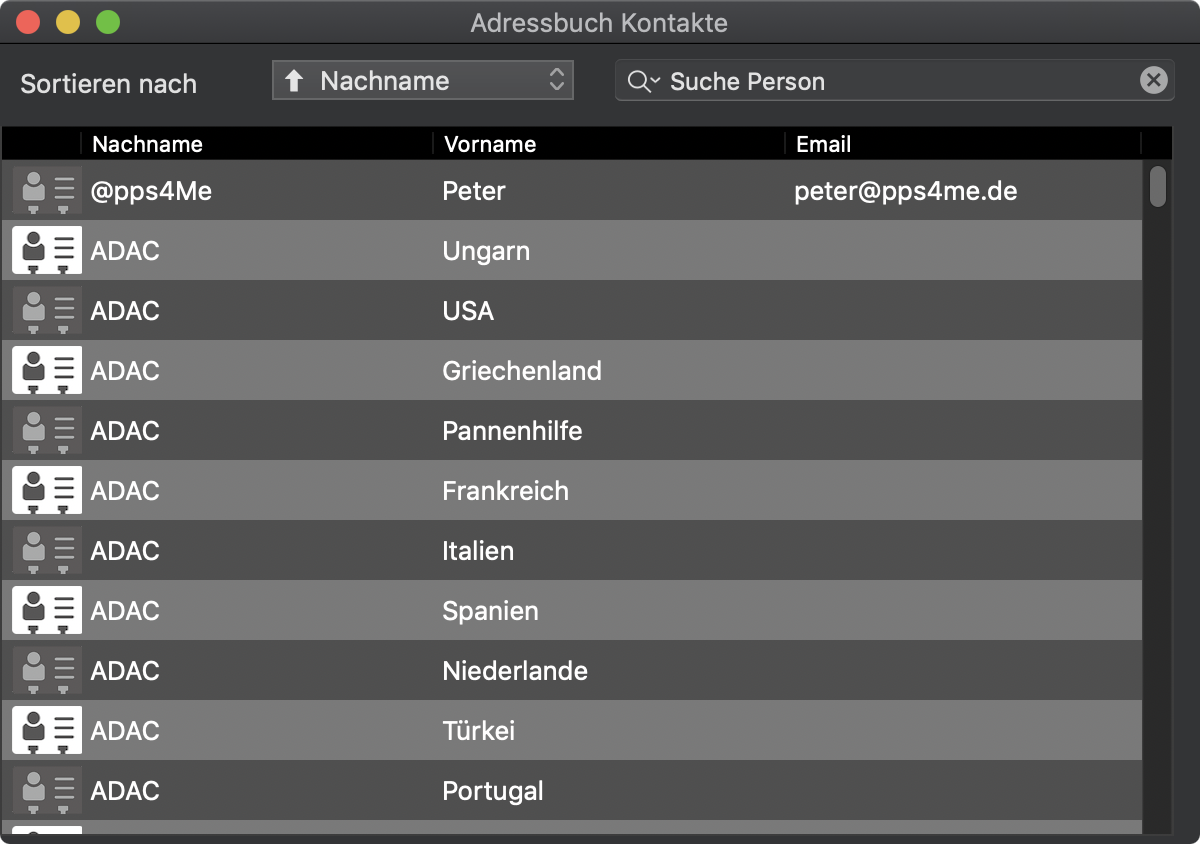Click contact card icon for ADAC Pannenhilfe
1200x844 pixels.
(x=47, y=431)
